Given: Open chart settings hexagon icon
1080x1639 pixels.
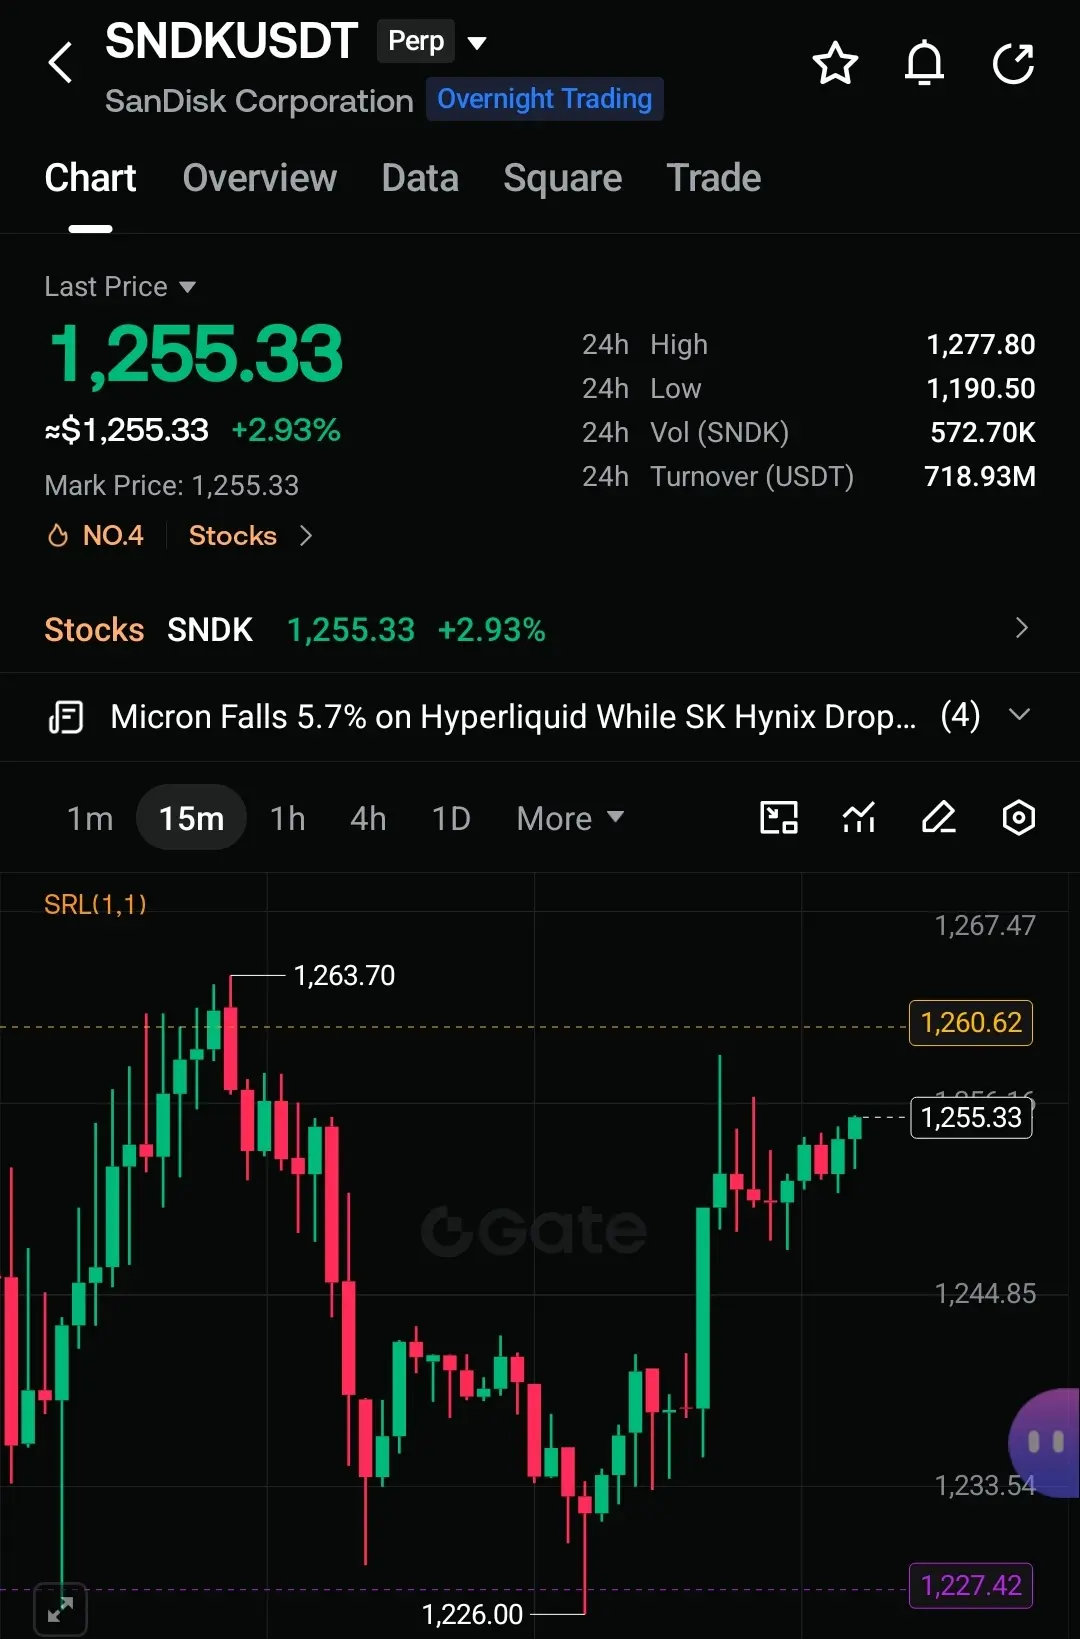Looking at the screenshot, I should (1018, 818).
